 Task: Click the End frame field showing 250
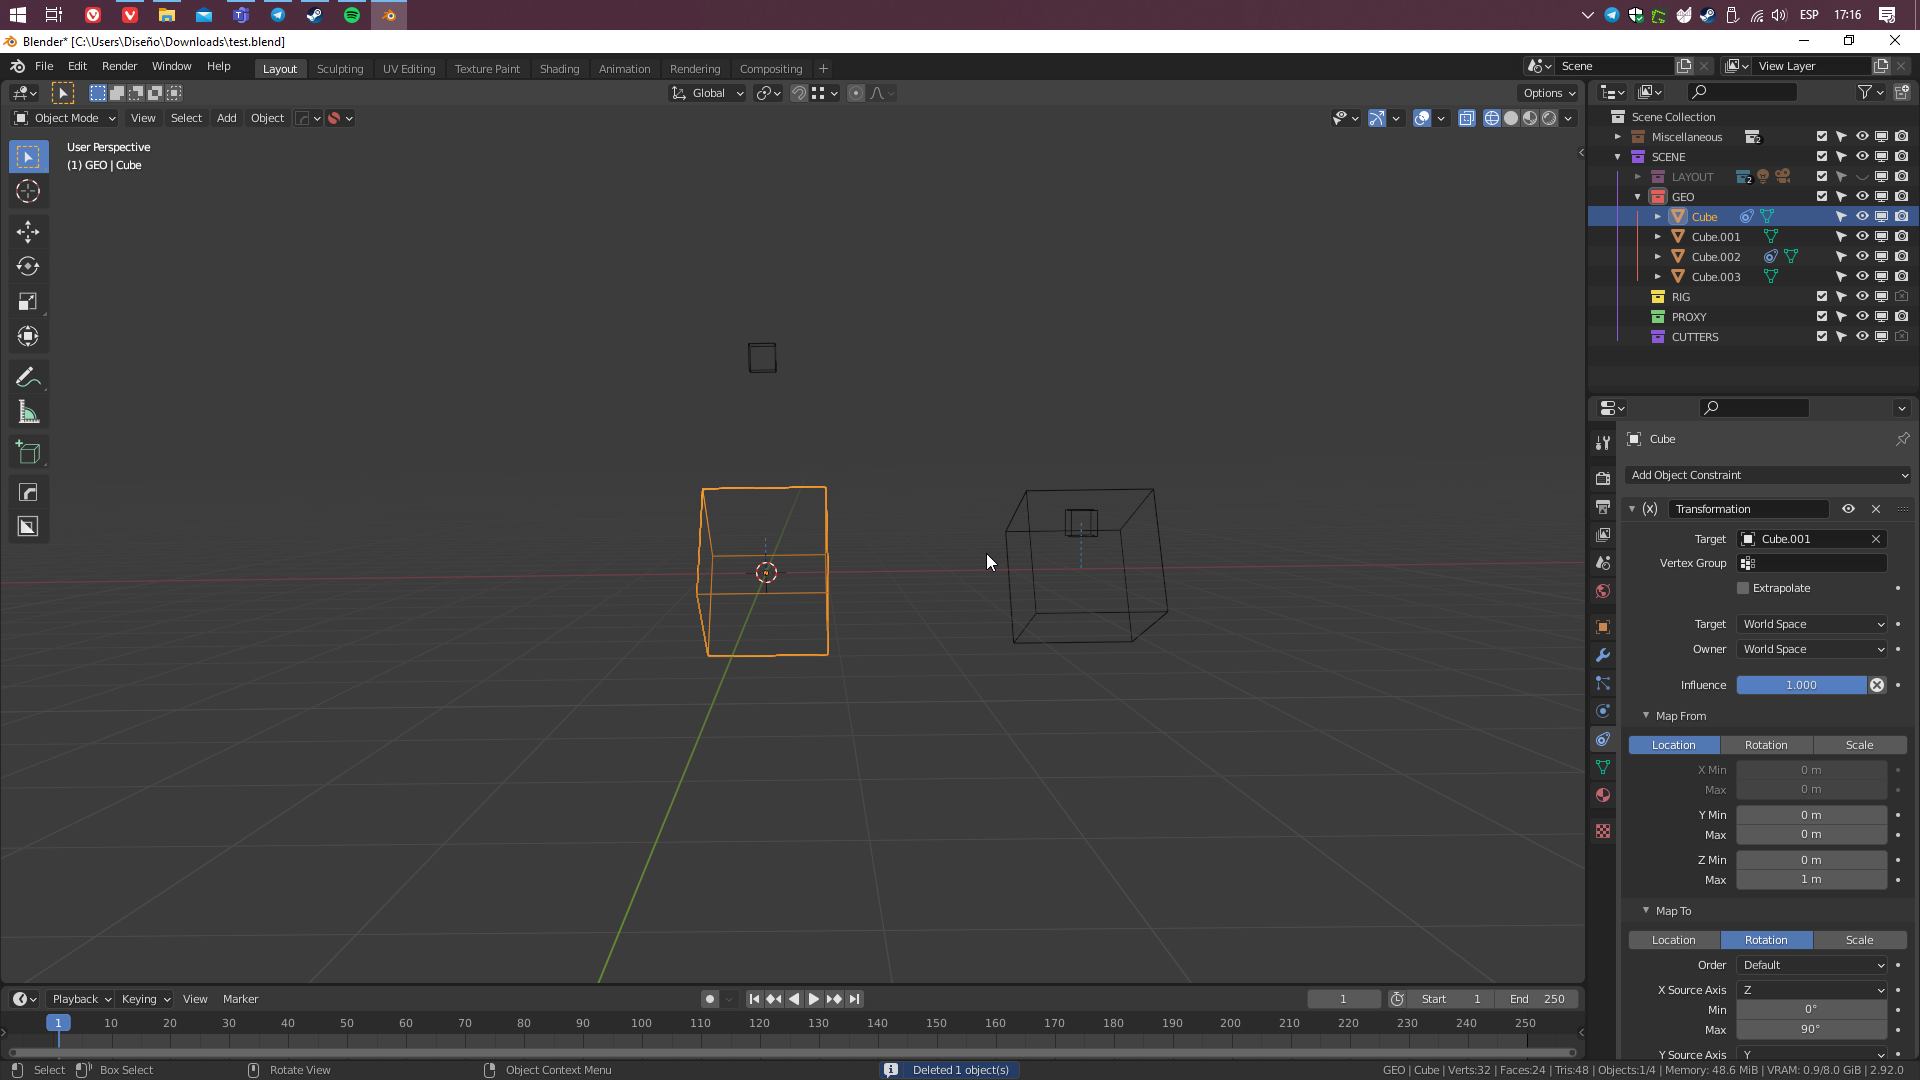1538,999
